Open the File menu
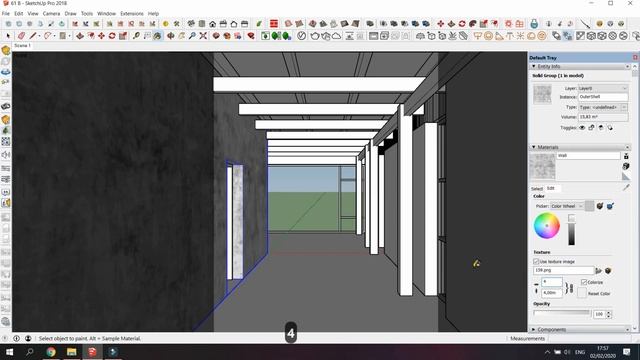 pyautogui.click(x=6, y=13)
